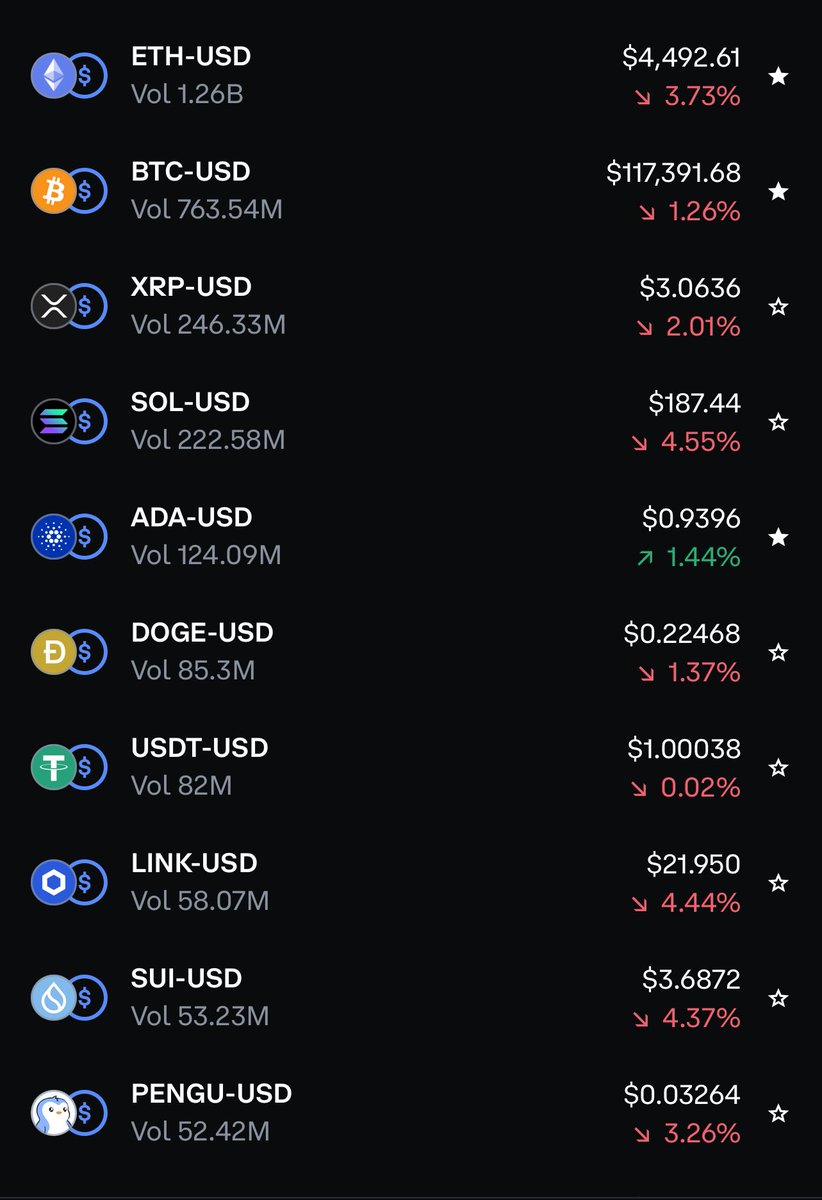Add XRP-USD to favorites with star
The width and height of the screenshot is (822, 1200).
click(778, 307)
